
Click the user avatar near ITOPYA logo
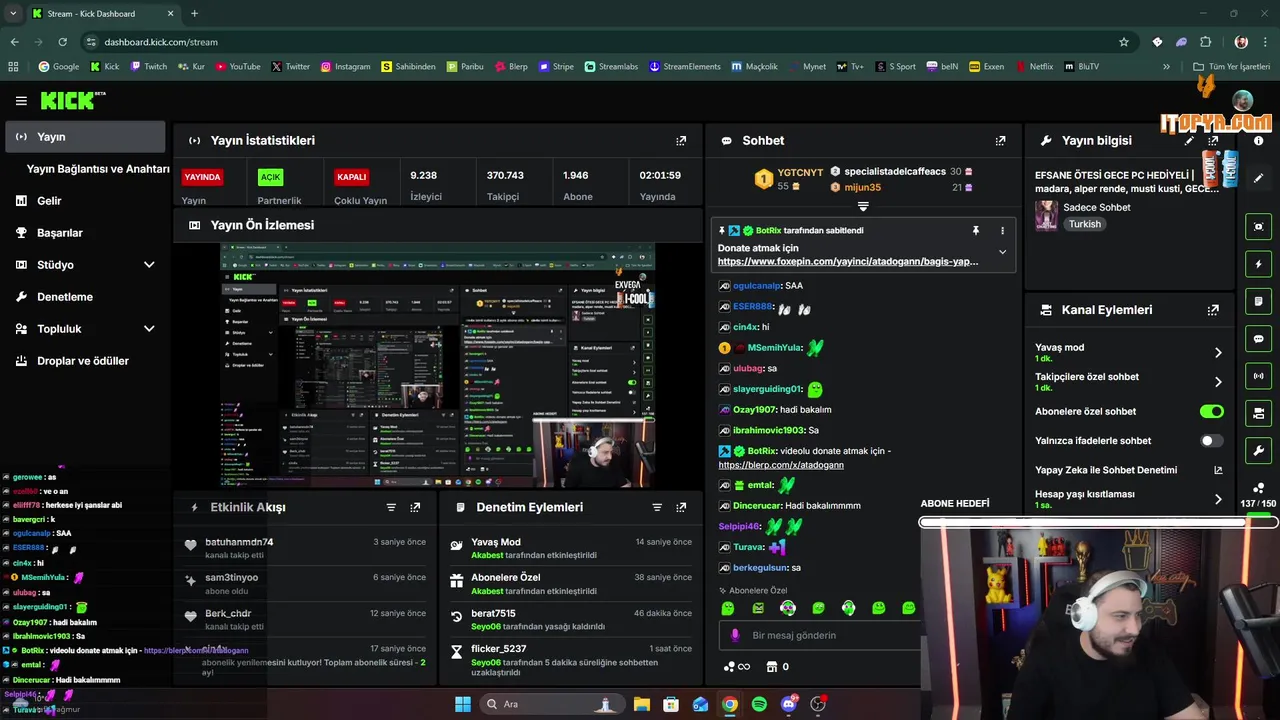pyautogui.click(x=1242, y=101)
